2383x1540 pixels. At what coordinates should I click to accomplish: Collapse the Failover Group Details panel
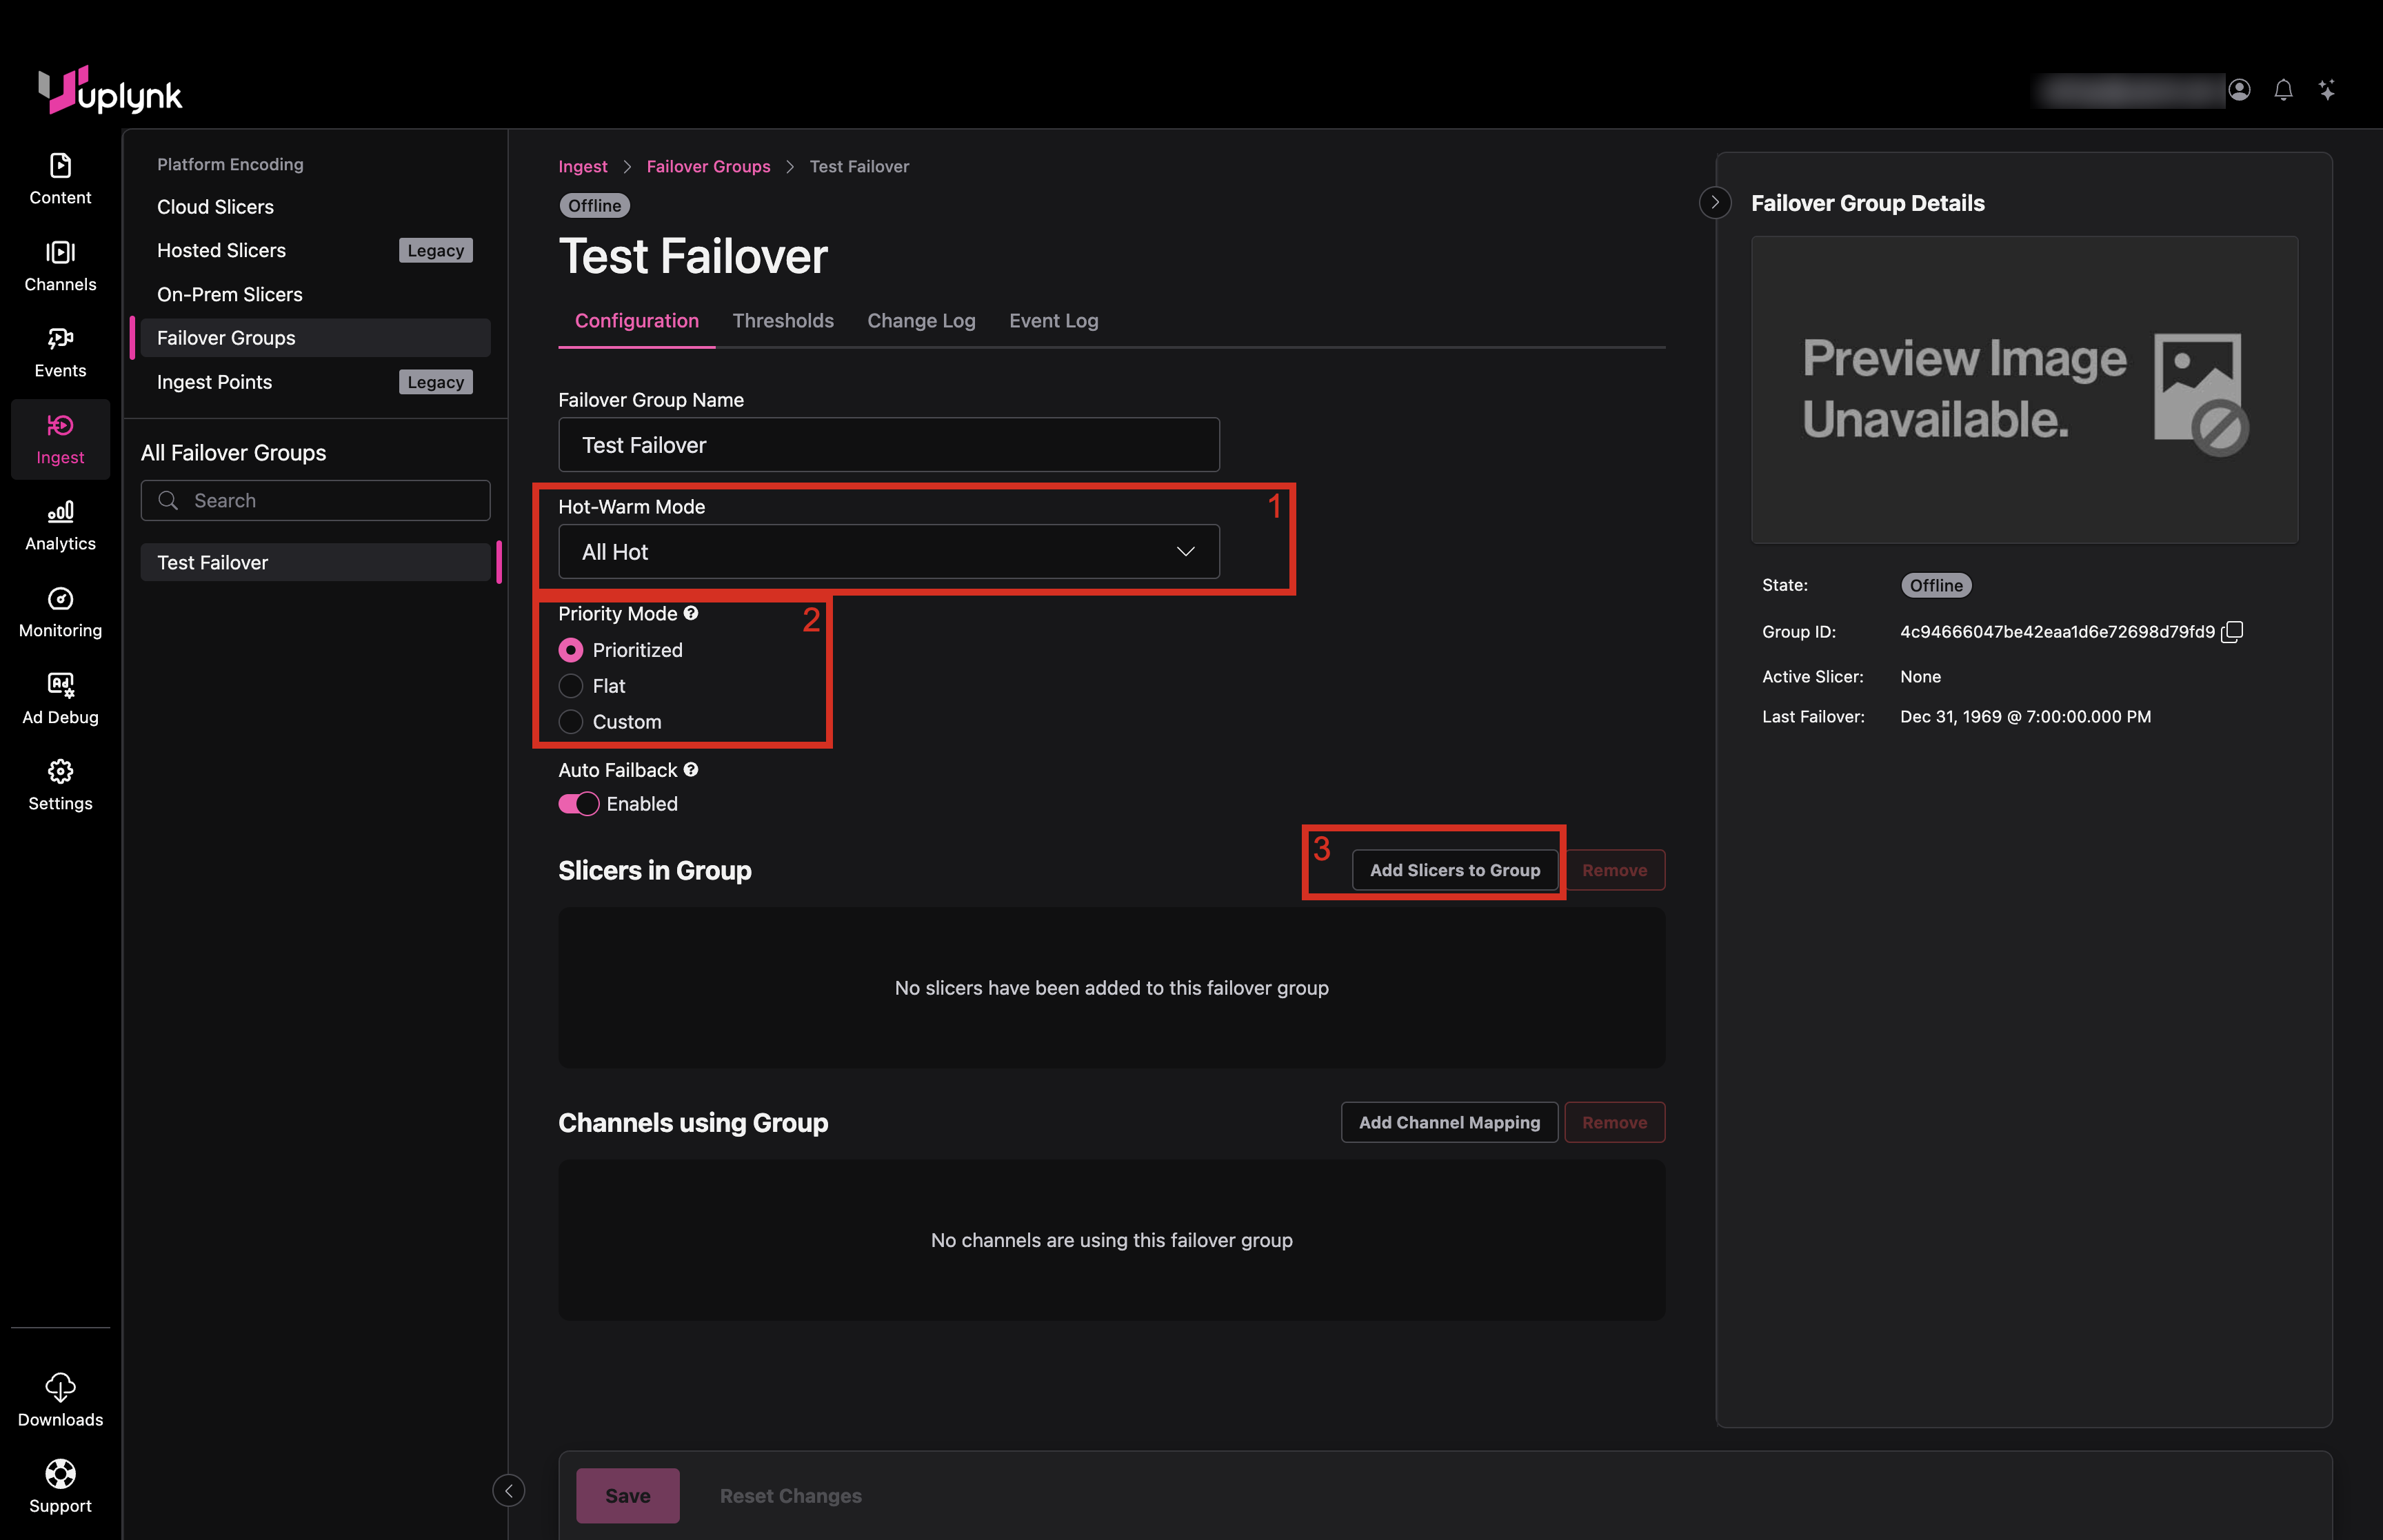tap(1715, 203)
